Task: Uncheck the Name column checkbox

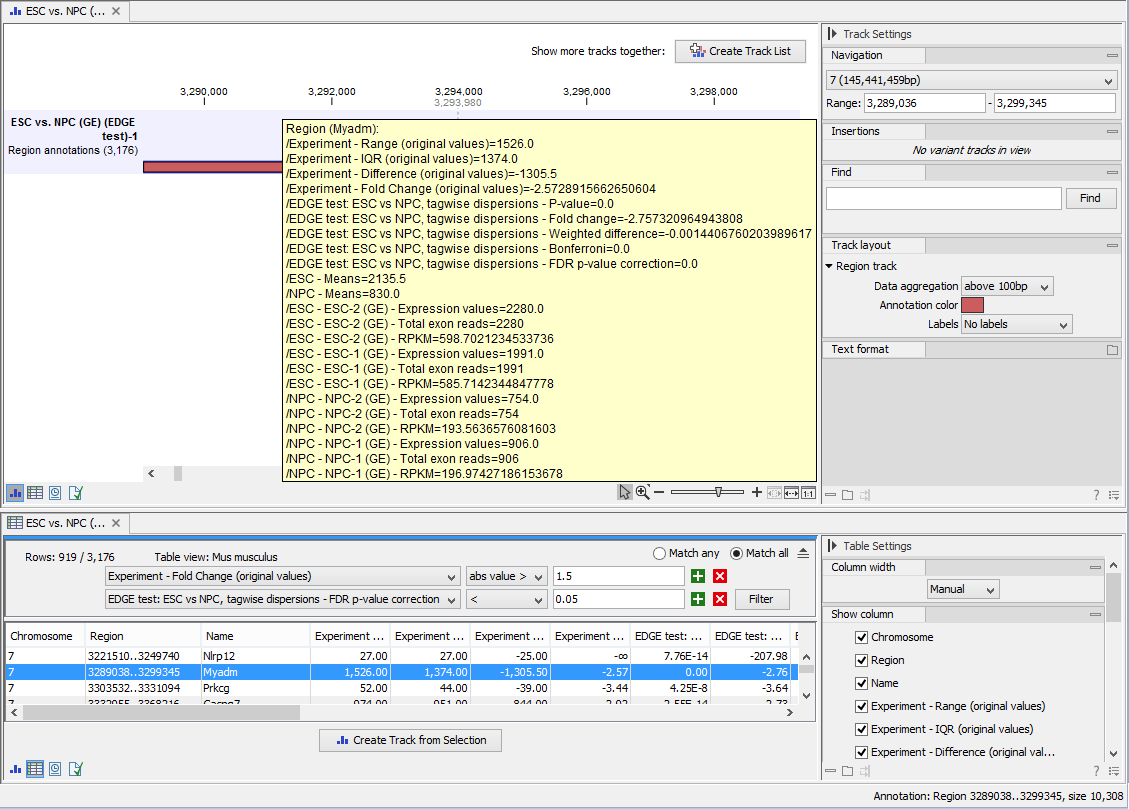Action: [x=862, y=685]
